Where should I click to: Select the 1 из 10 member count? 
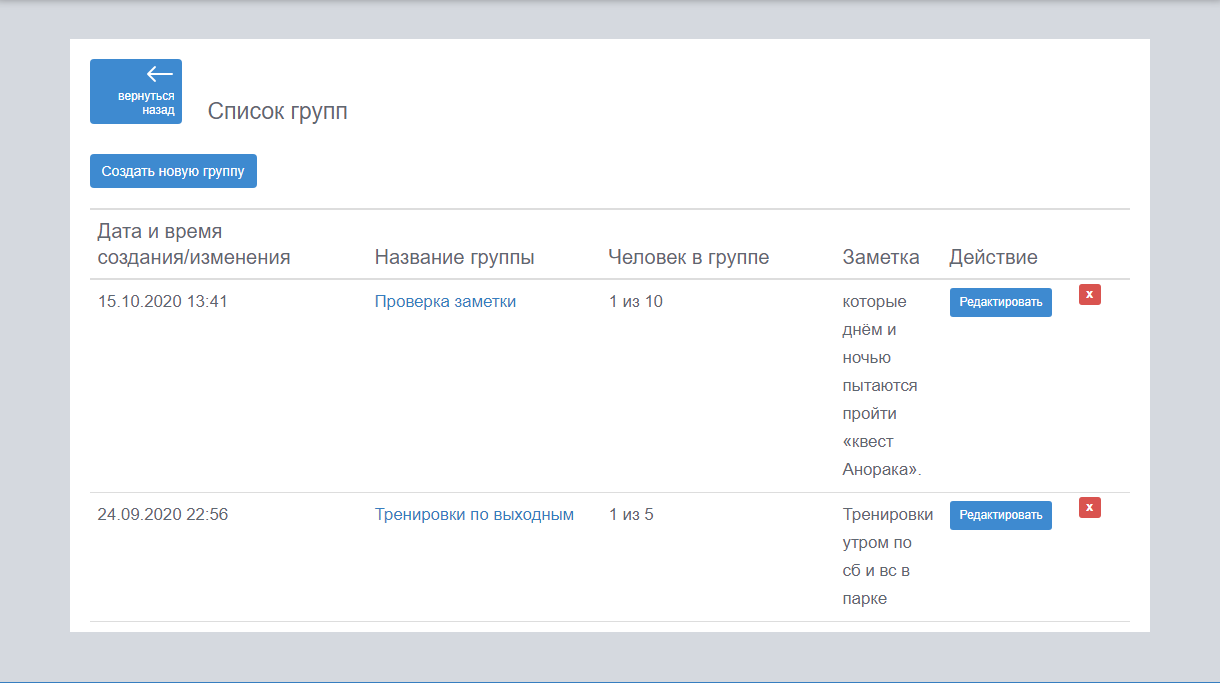[x=635, y=301]
